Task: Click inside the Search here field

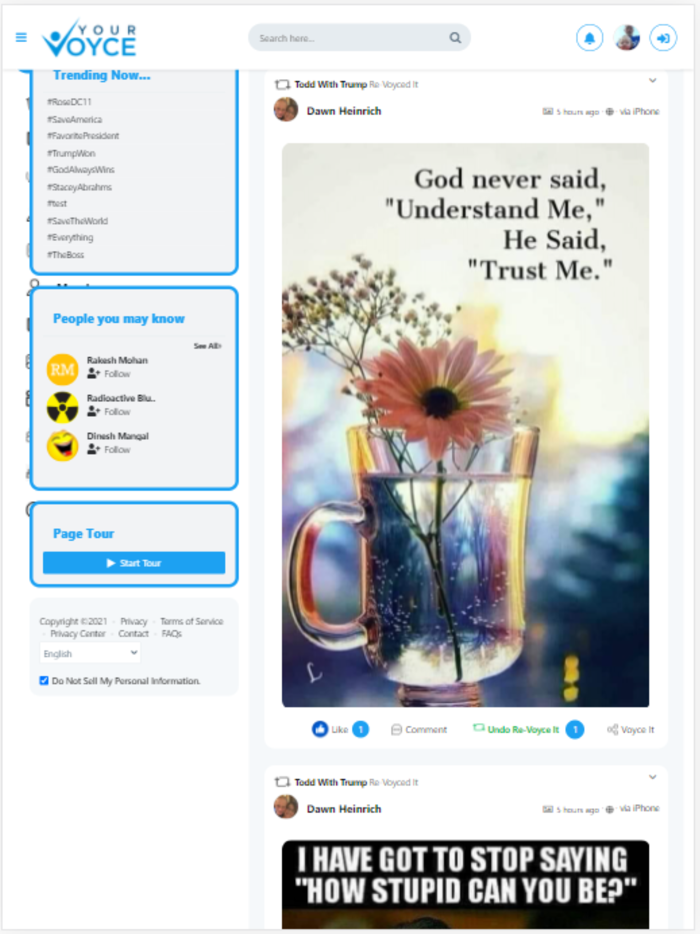Action: coord(351,38)
